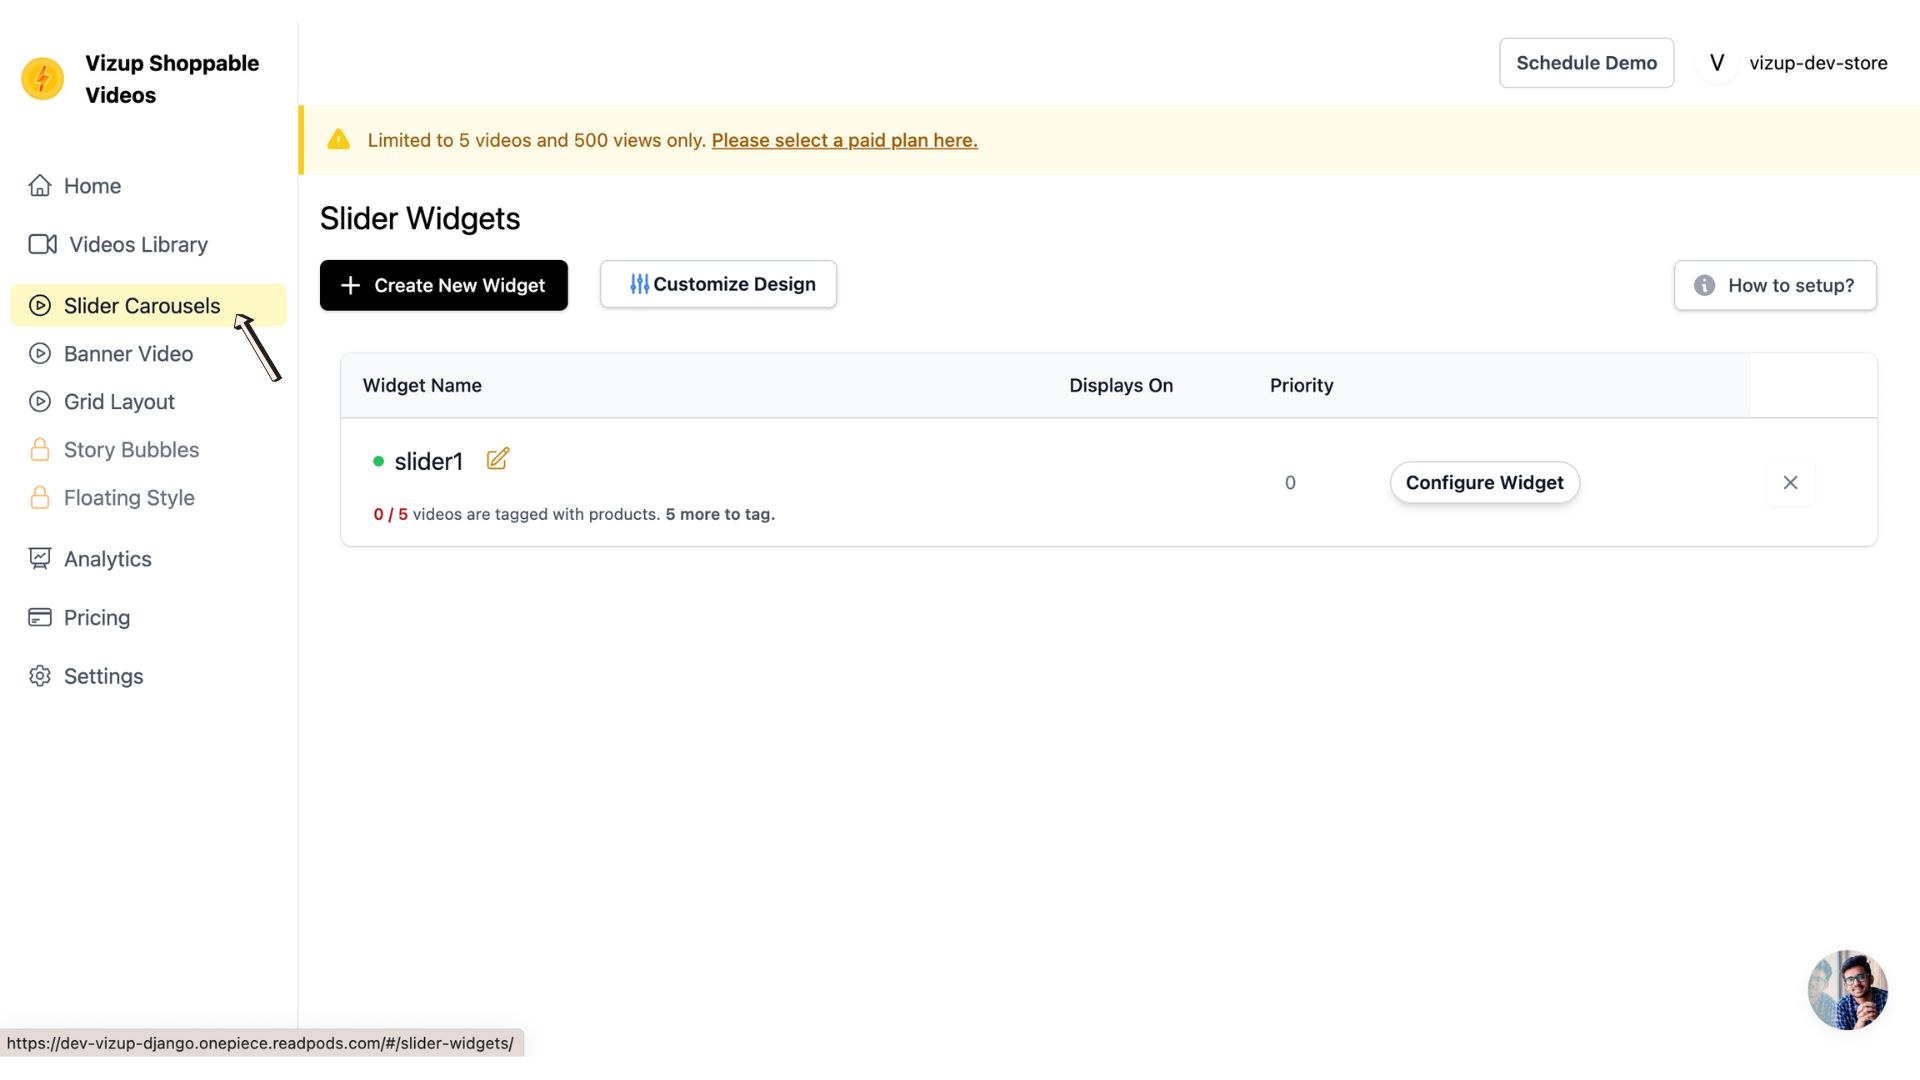Open the support chat avatar bubble
This screenshot has height=1080, width=1920.
point(1847,989)
